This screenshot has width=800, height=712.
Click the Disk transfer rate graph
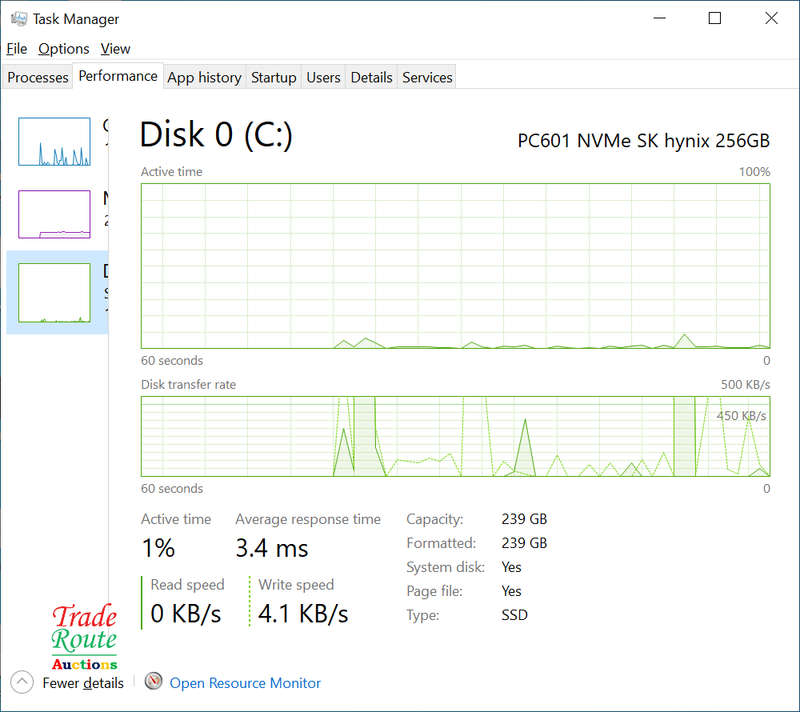point(455,436)
